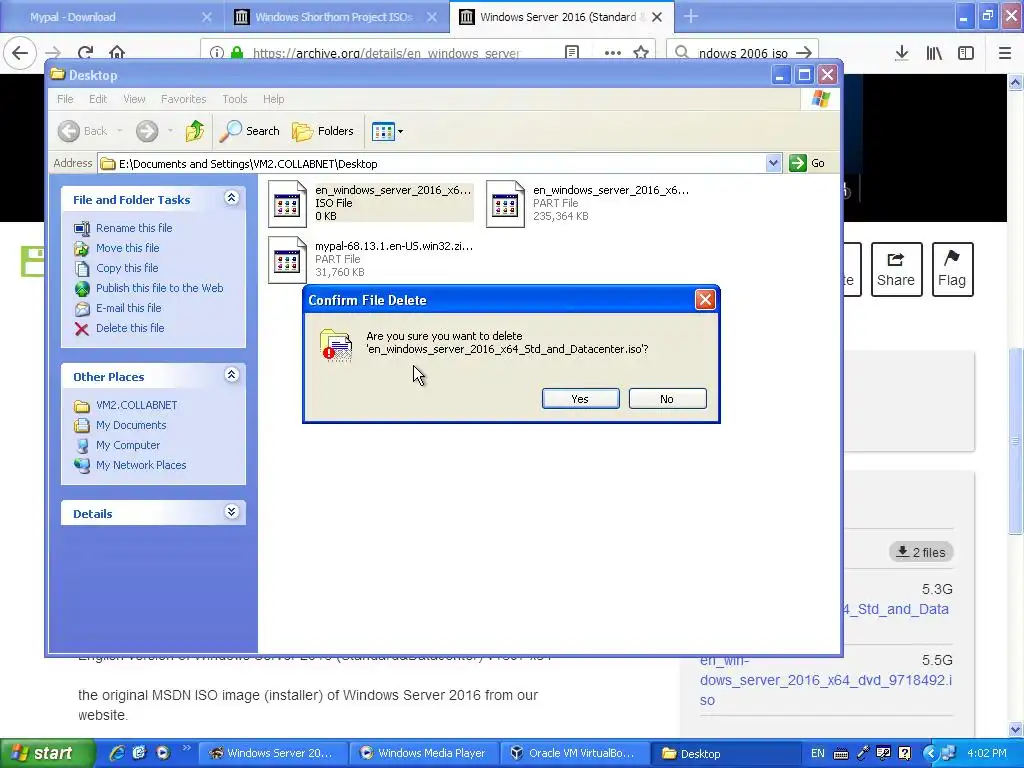Image resolution: width=1024 pixels, height=768 pixels.
Task: Bookmark this page with star icon
Action: (641, 52)
